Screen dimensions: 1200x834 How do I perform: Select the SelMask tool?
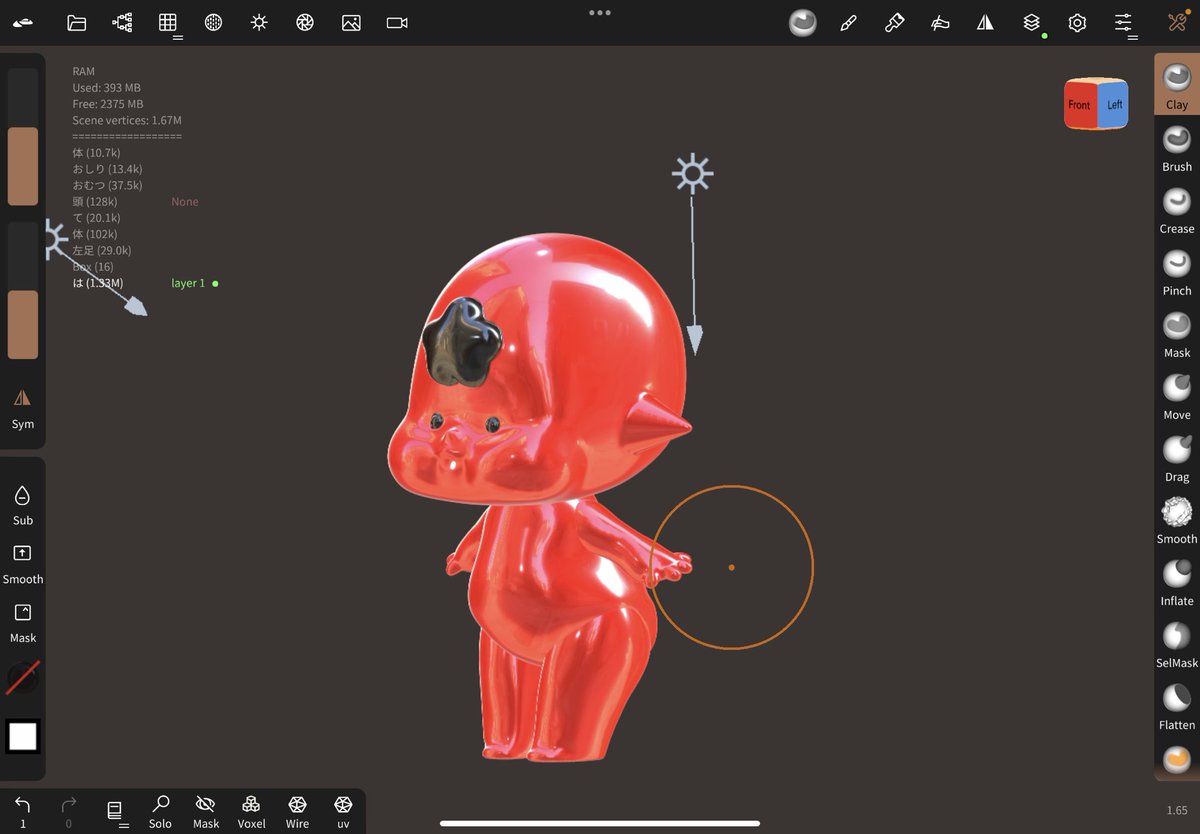pyautogui.click(x=1177, y=643)
